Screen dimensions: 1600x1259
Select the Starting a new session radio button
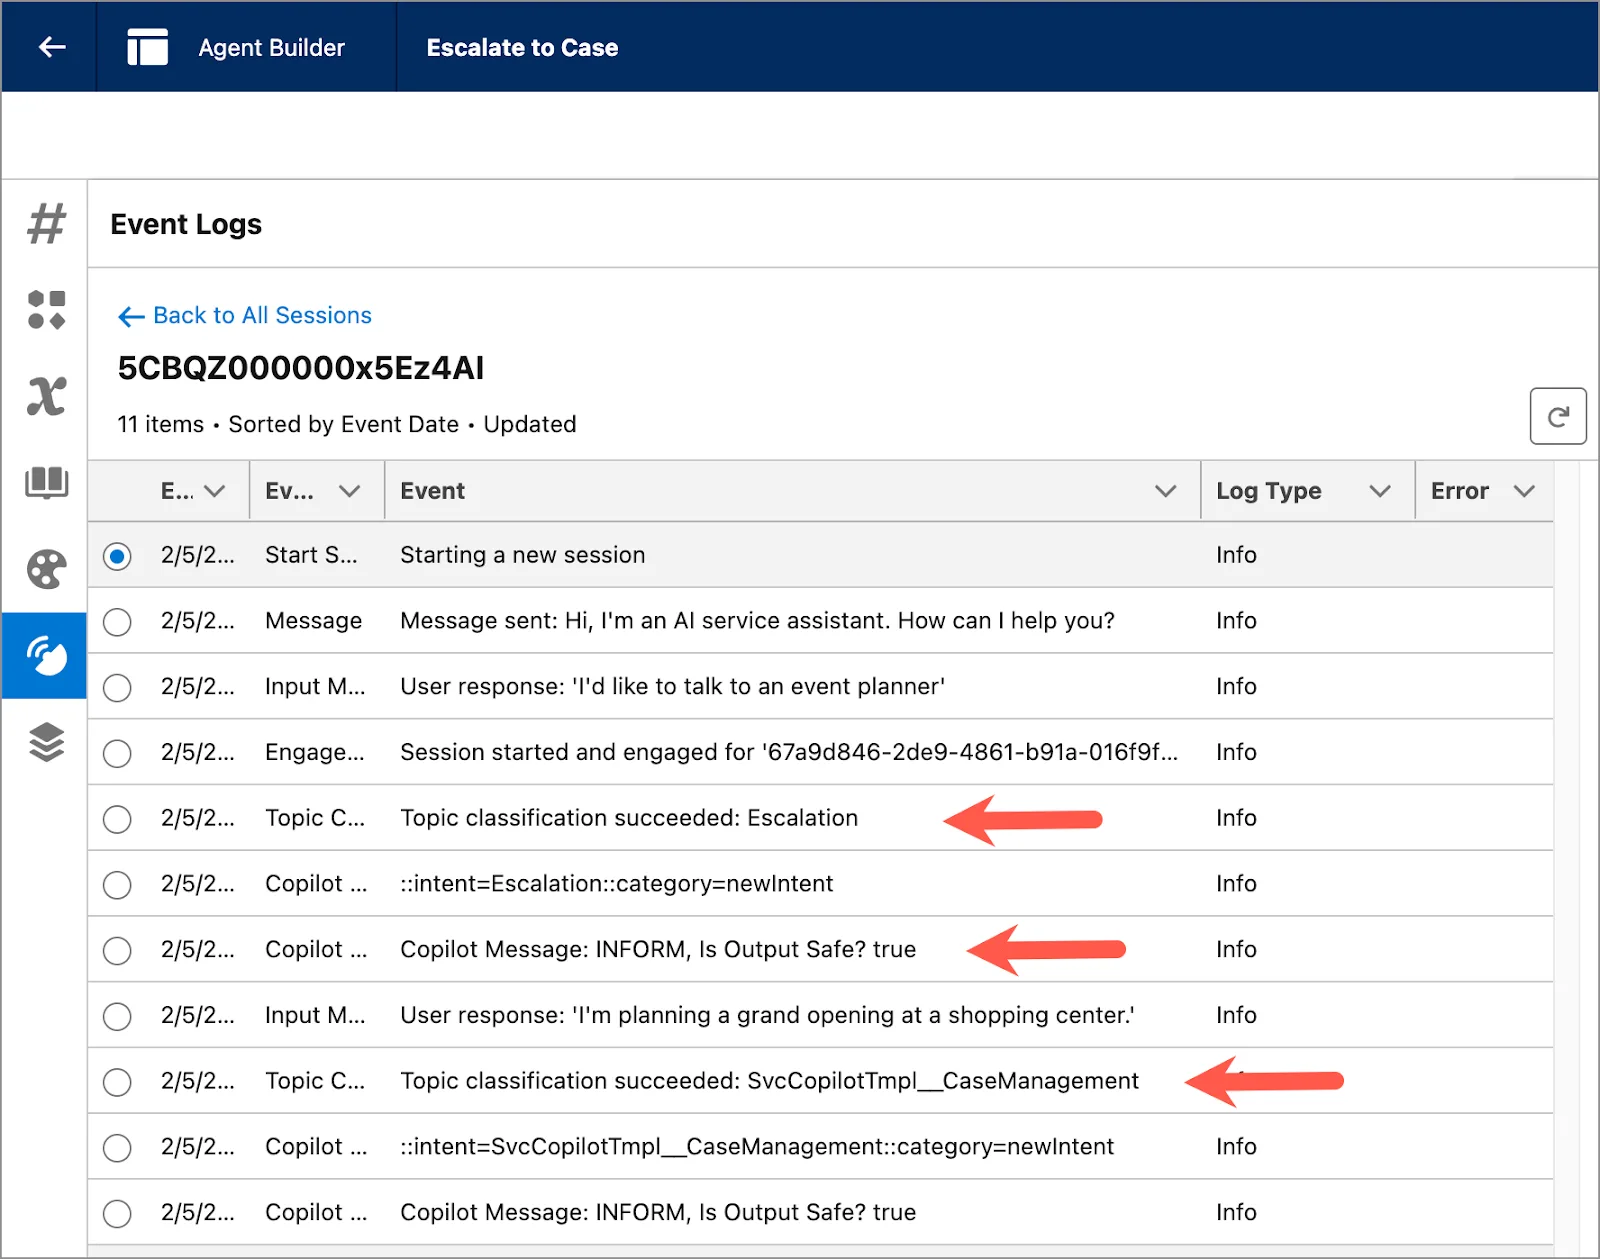pos(117,556)
